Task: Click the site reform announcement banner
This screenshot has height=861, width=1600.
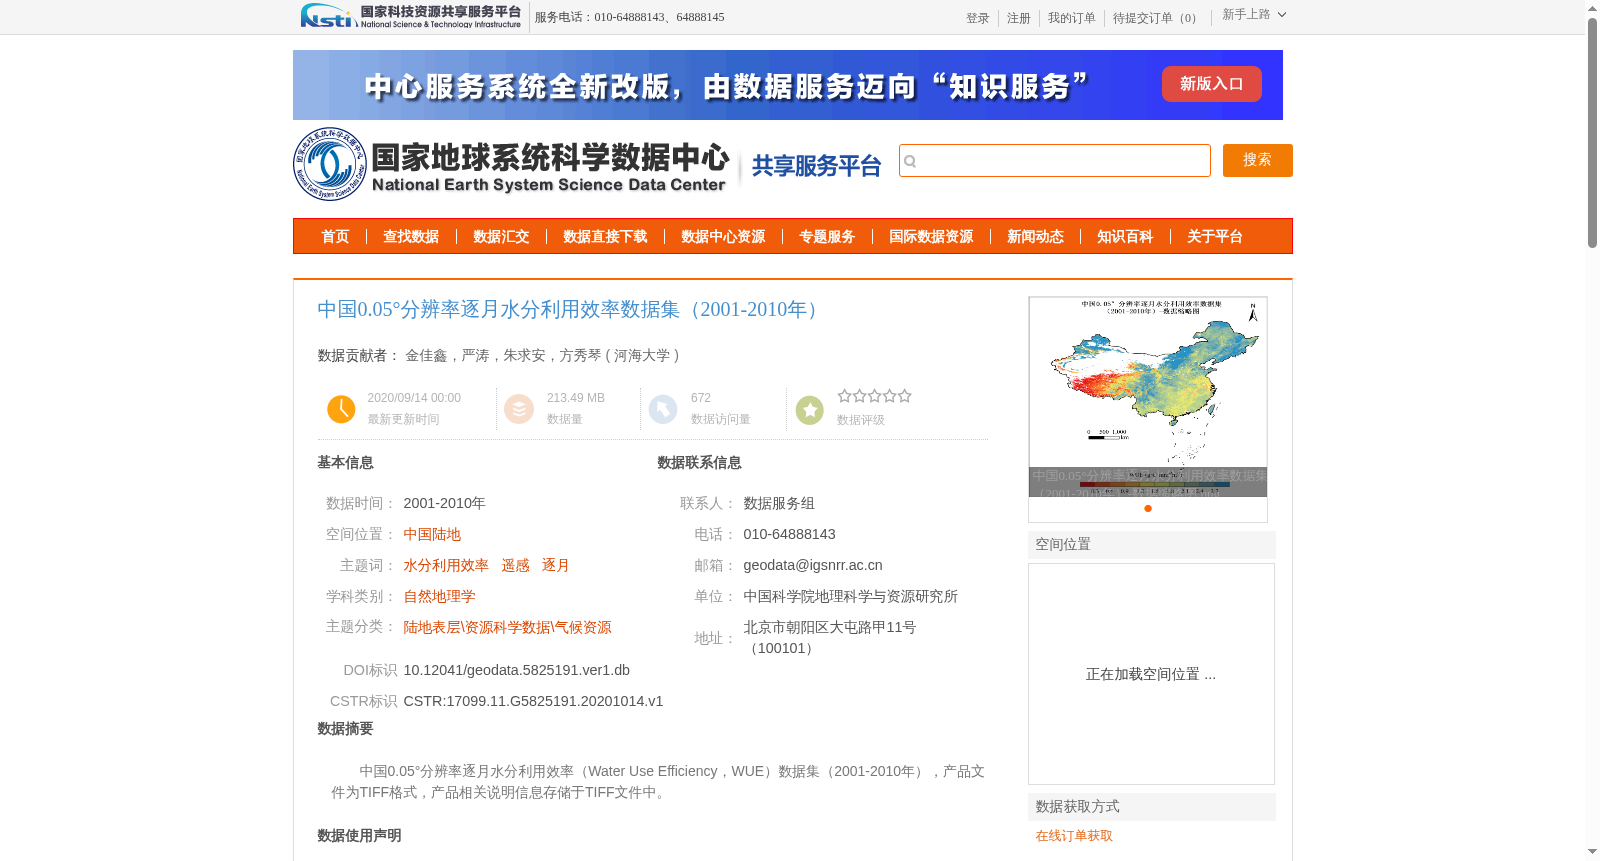Action: (x=788, y=85)
